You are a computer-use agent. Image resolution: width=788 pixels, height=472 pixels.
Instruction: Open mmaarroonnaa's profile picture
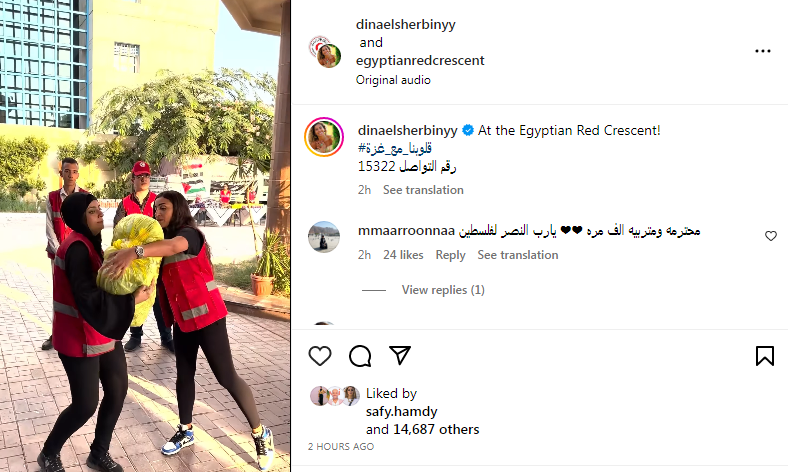pyautogui.click(x=324, y=237)
